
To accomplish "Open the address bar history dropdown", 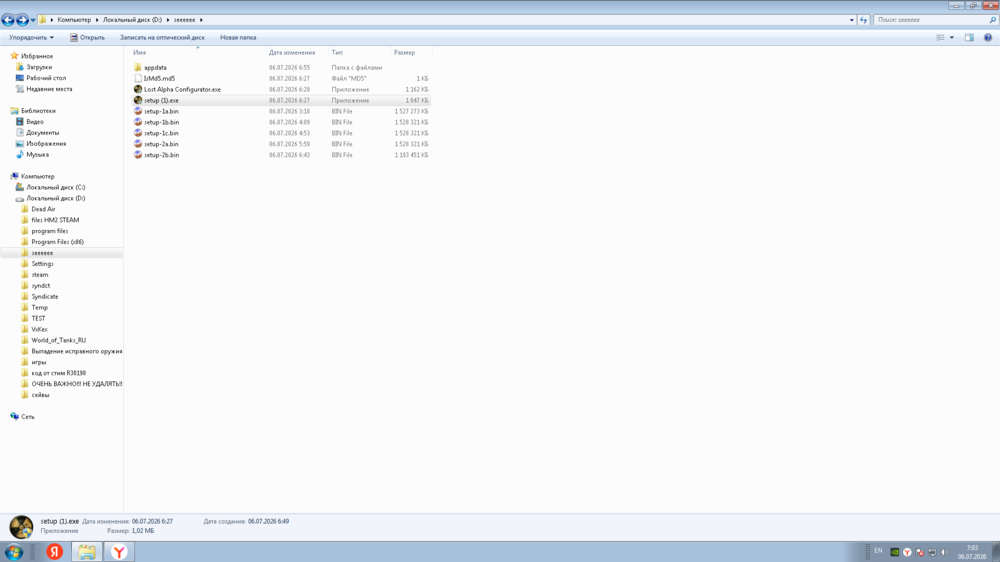I will [x=851, y=20].
